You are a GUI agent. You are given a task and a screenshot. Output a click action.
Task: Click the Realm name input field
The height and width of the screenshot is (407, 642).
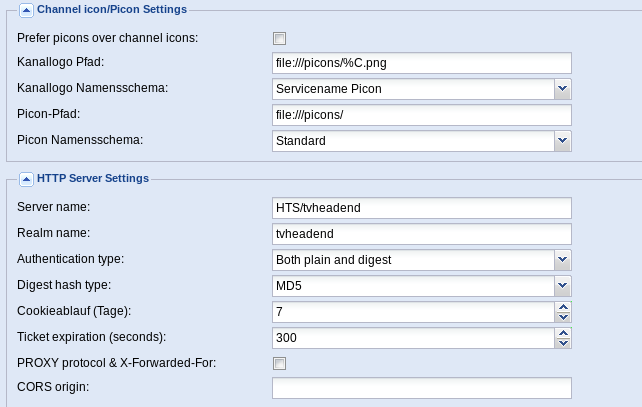[x=422, y=234]
